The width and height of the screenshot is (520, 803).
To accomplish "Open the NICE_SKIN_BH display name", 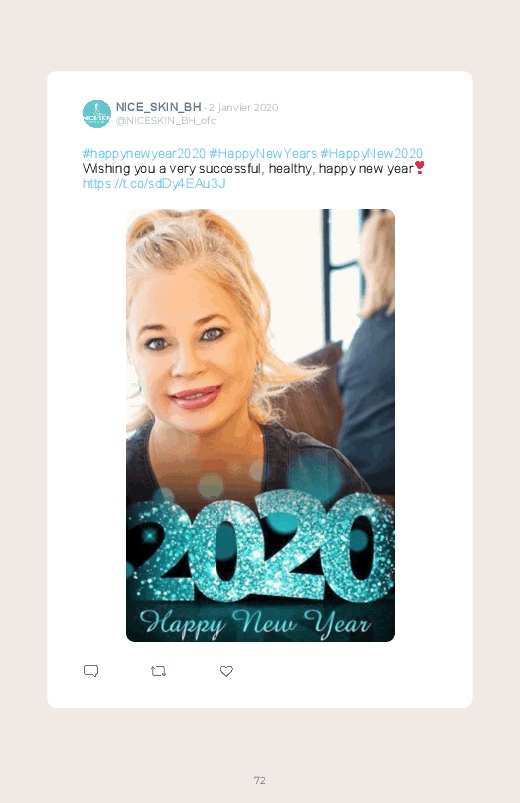I will (158, 107).
